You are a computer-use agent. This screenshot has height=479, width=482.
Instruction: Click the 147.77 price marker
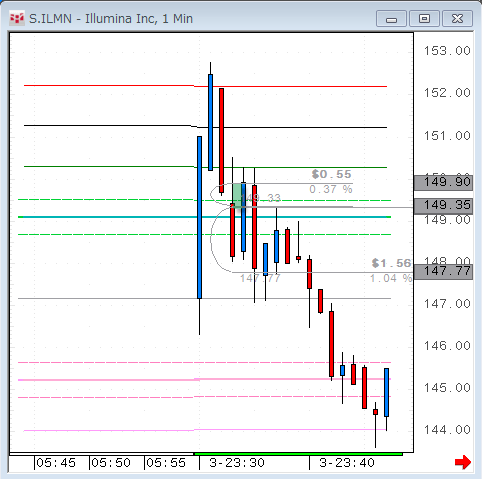click(443, 271)
